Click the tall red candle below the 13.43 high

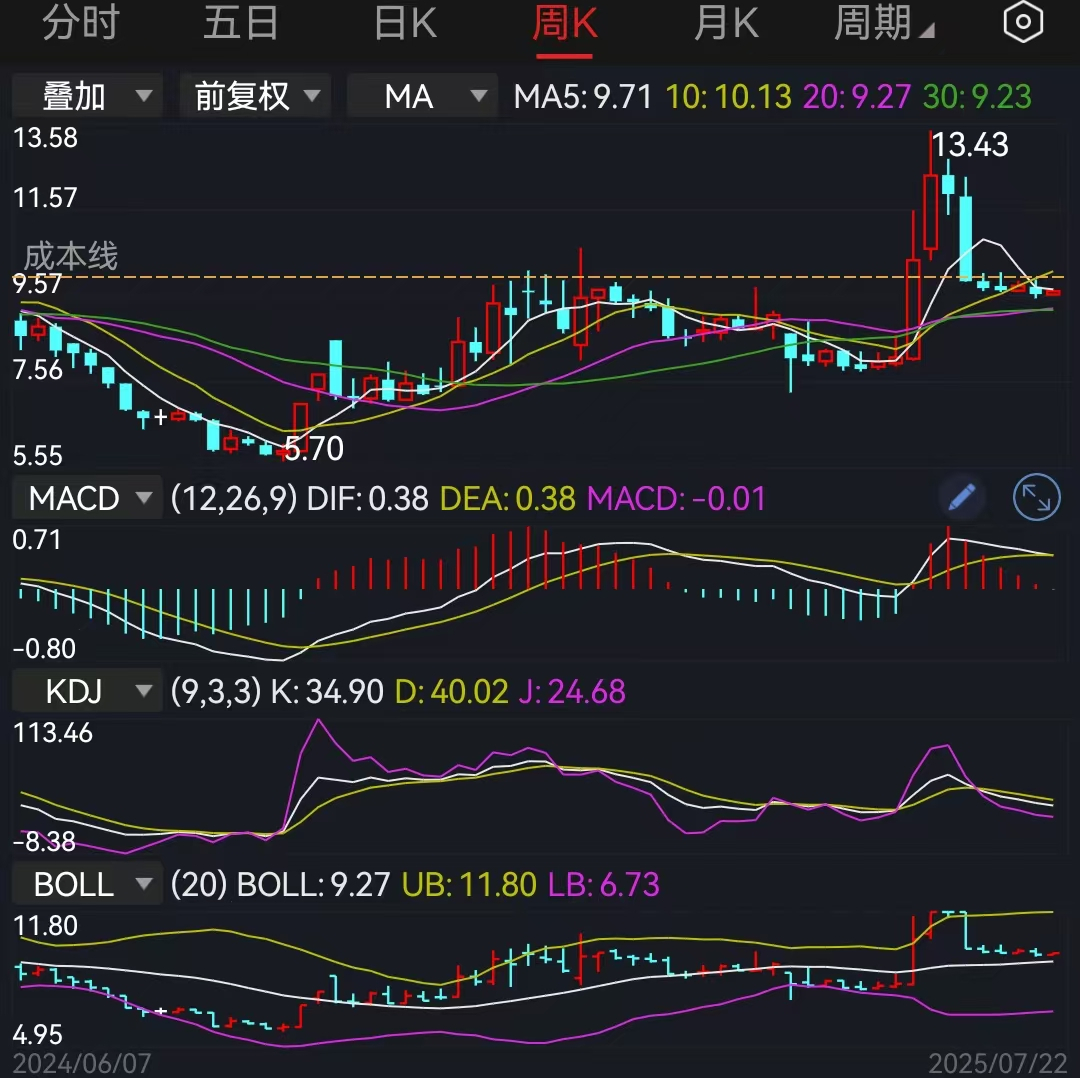pos(931,211)
